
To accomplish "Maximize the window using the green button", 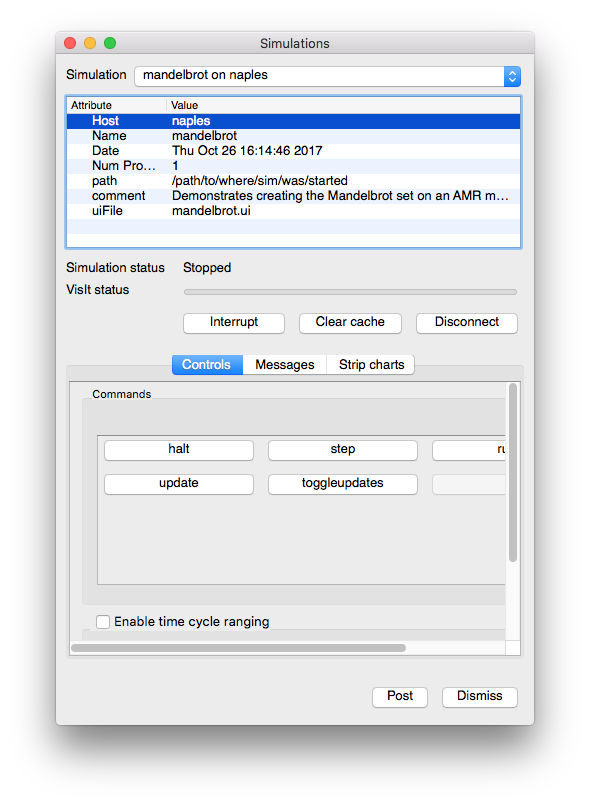I will coord(110,43).
